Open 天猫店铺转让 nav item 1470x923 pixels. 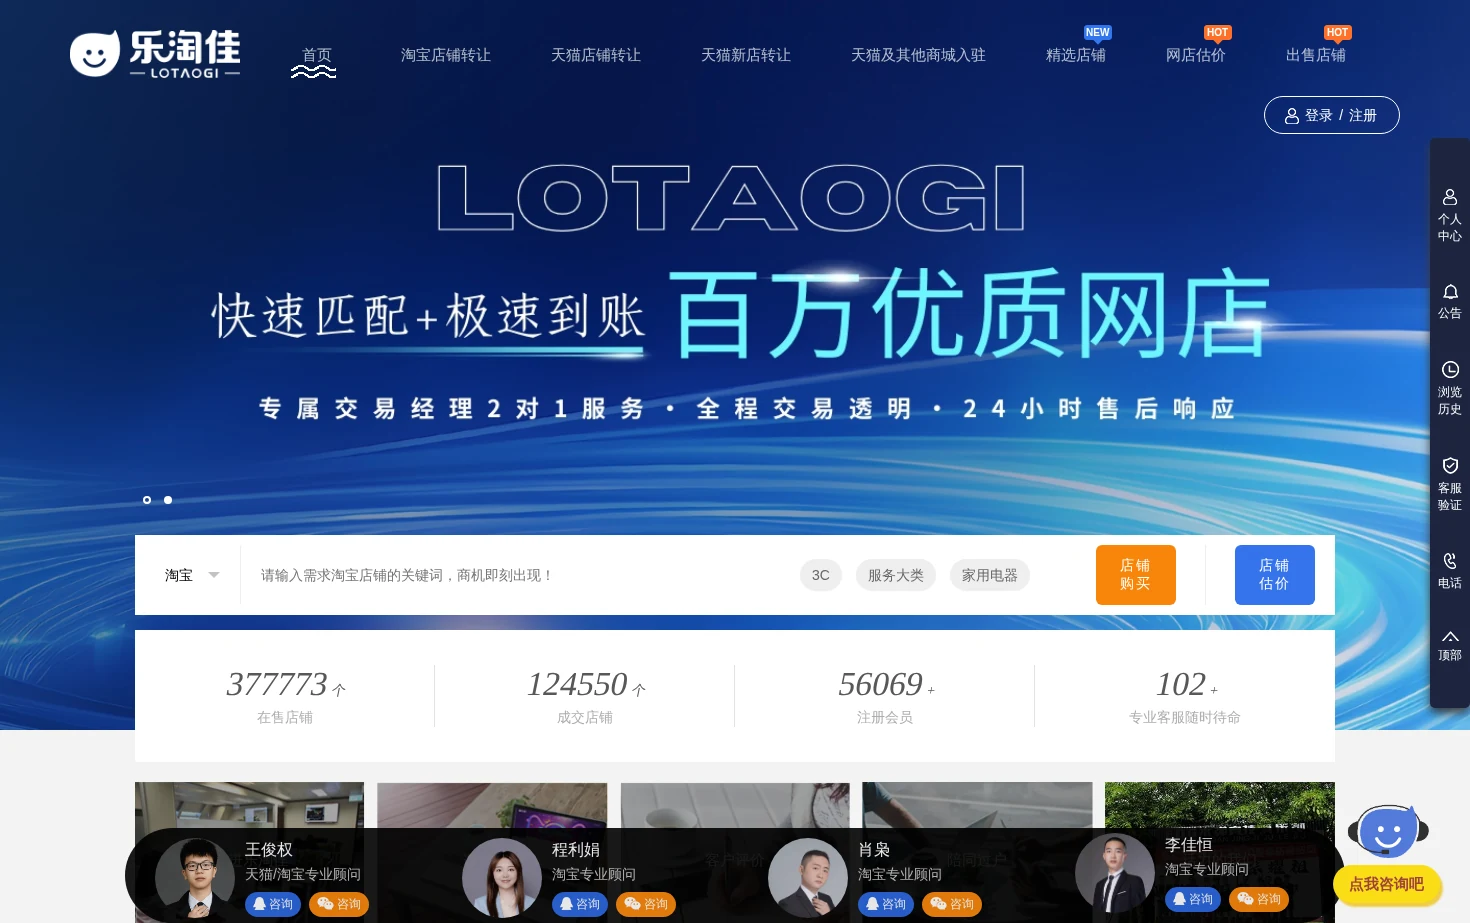click(596, 55)
